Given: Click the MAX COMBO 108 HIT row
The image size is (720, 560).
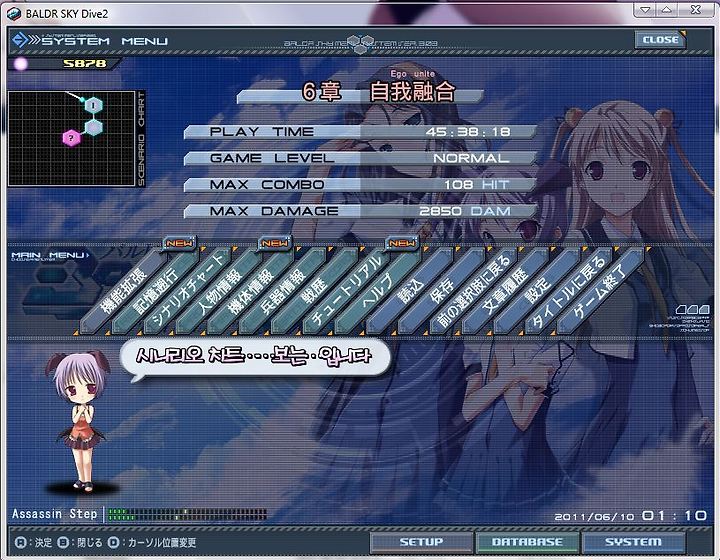Looking at the screenshot, I should (360, 185).
